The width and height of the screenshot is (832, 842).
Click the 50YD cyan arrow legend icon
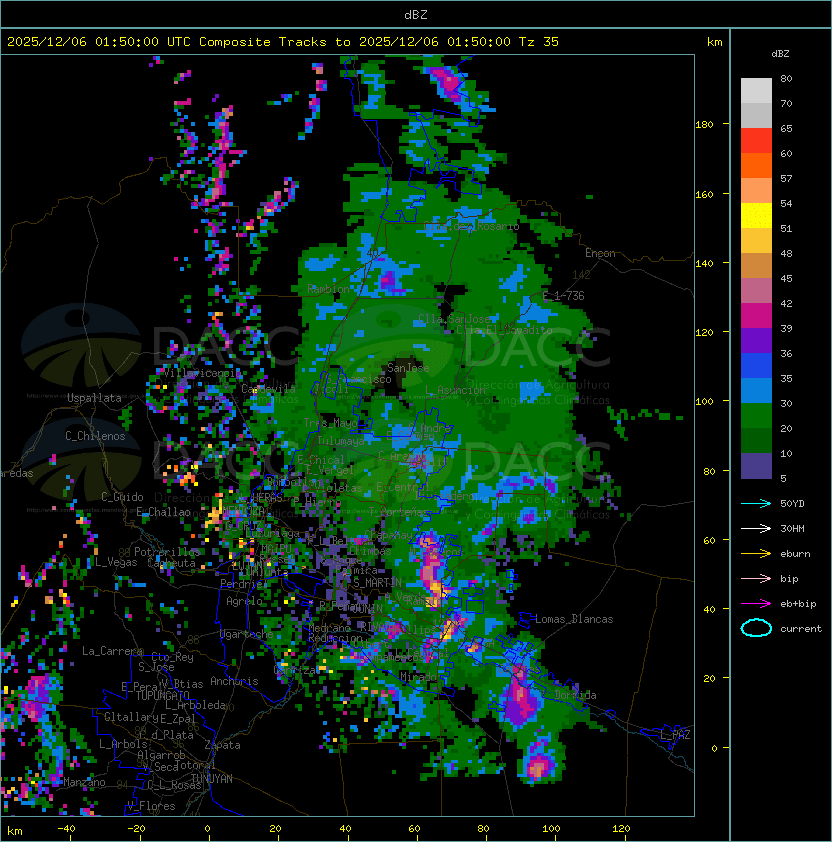[756, 503]
